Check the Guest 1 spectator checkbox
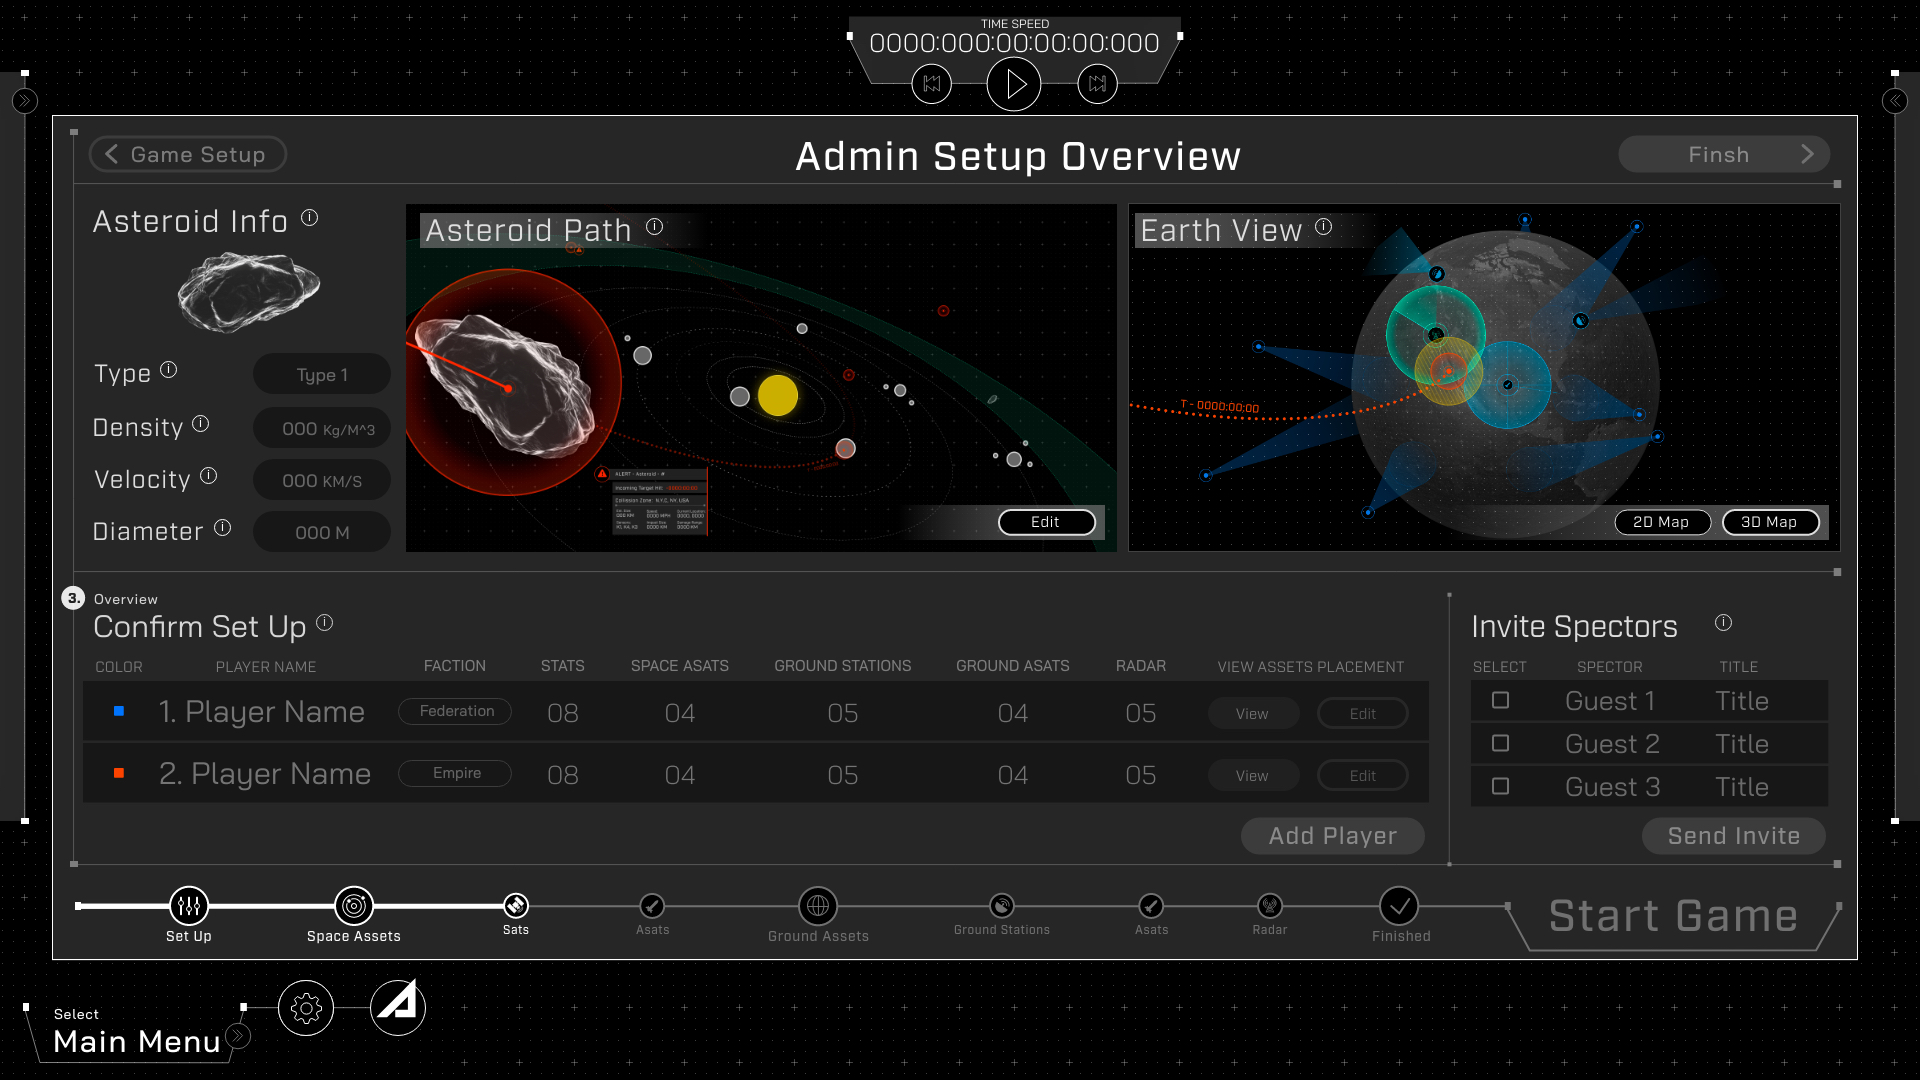Image resolution: width=1920 pixels, height=1080 pixels. pyautogui.click(x=1501, y=701)
